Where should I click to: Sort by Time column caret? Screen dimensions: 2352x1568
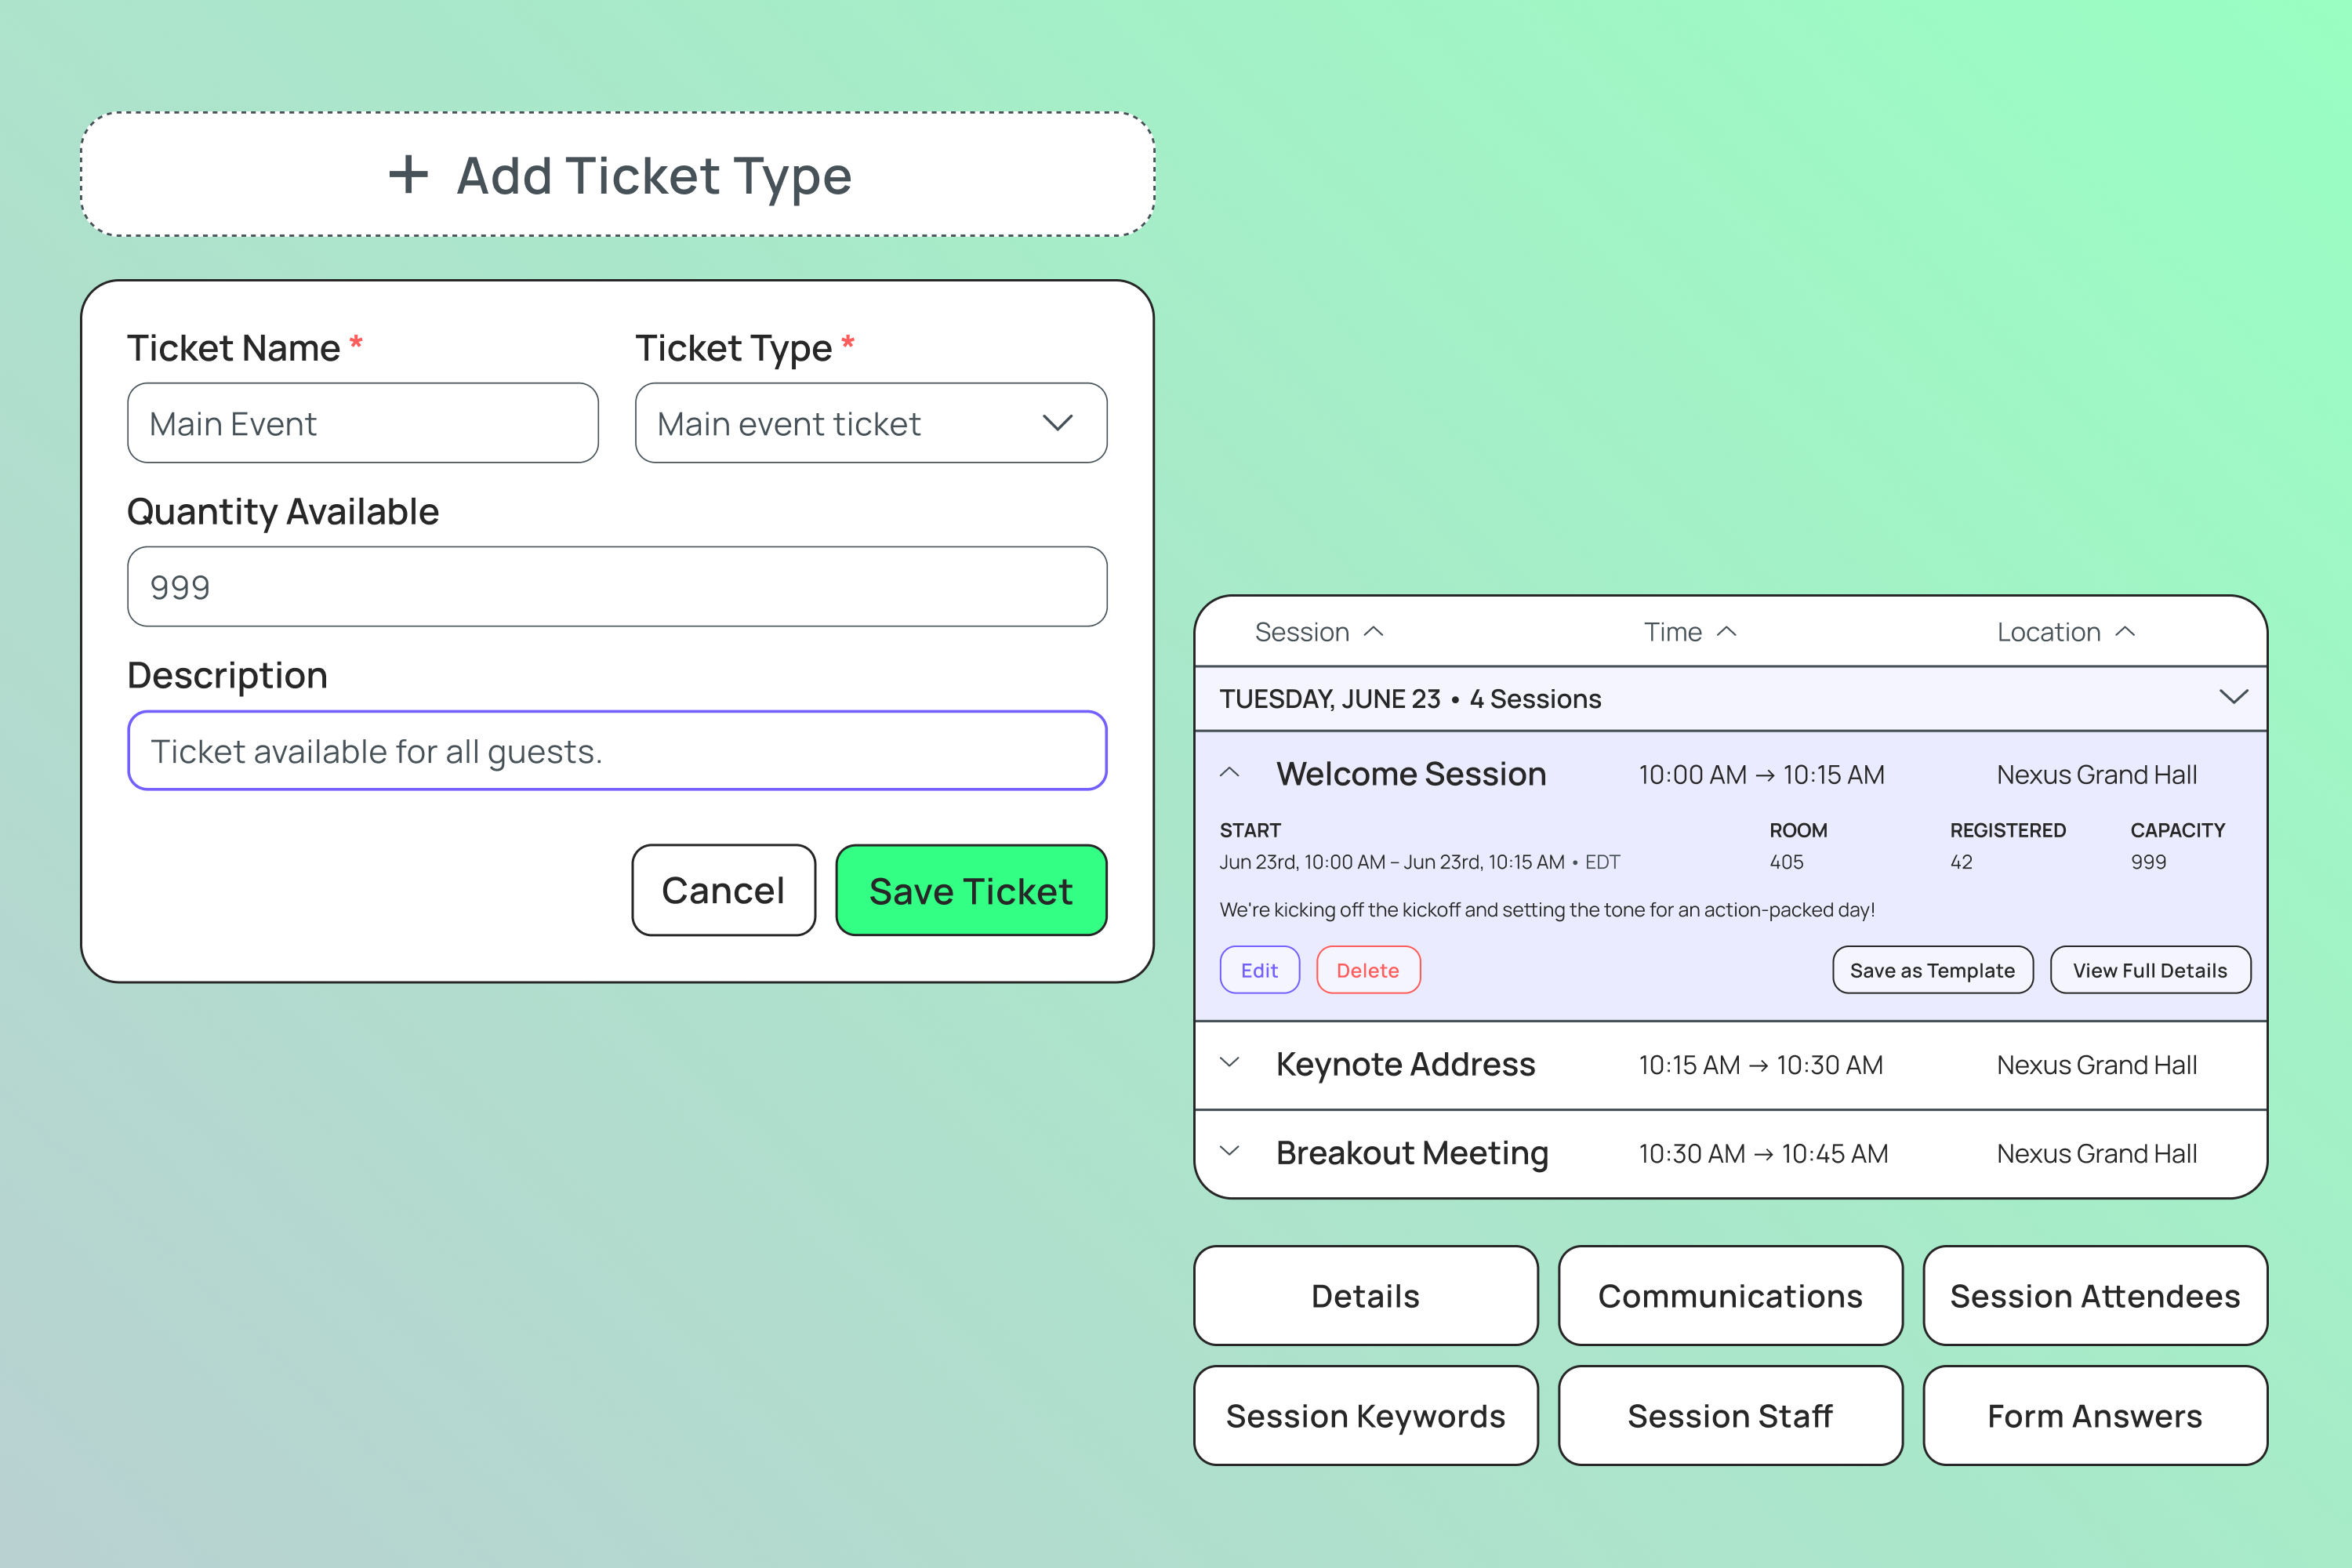1727,632
